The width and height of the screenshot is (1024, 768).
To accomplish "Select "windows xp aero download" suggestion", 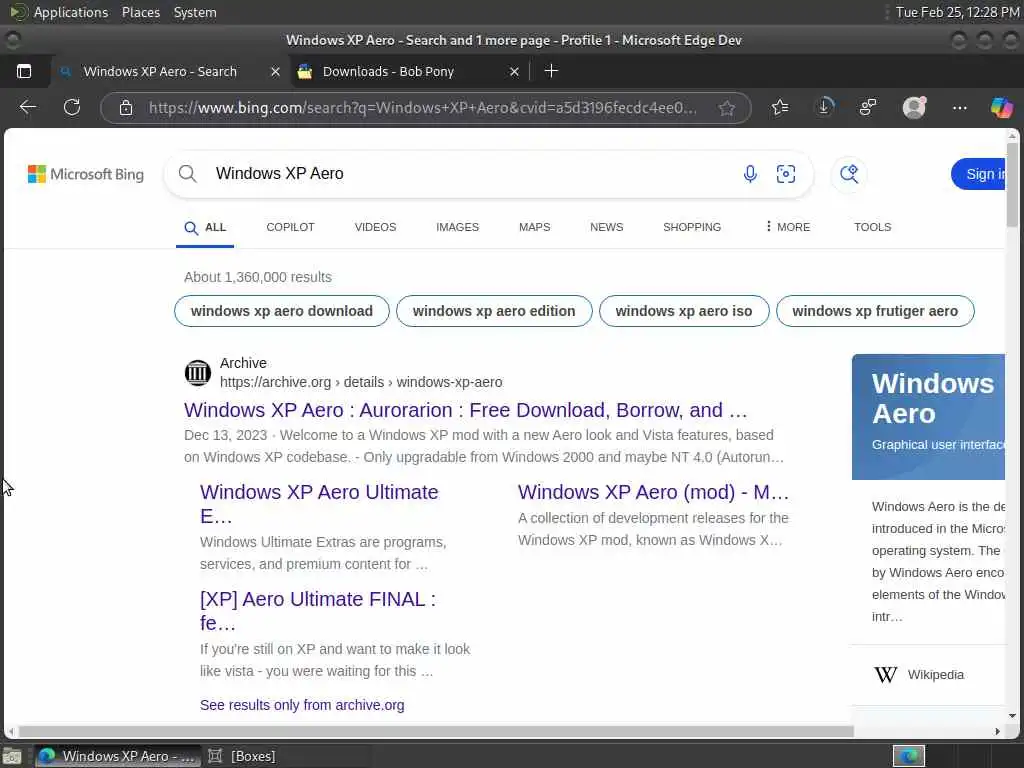I will coord(281,311).
